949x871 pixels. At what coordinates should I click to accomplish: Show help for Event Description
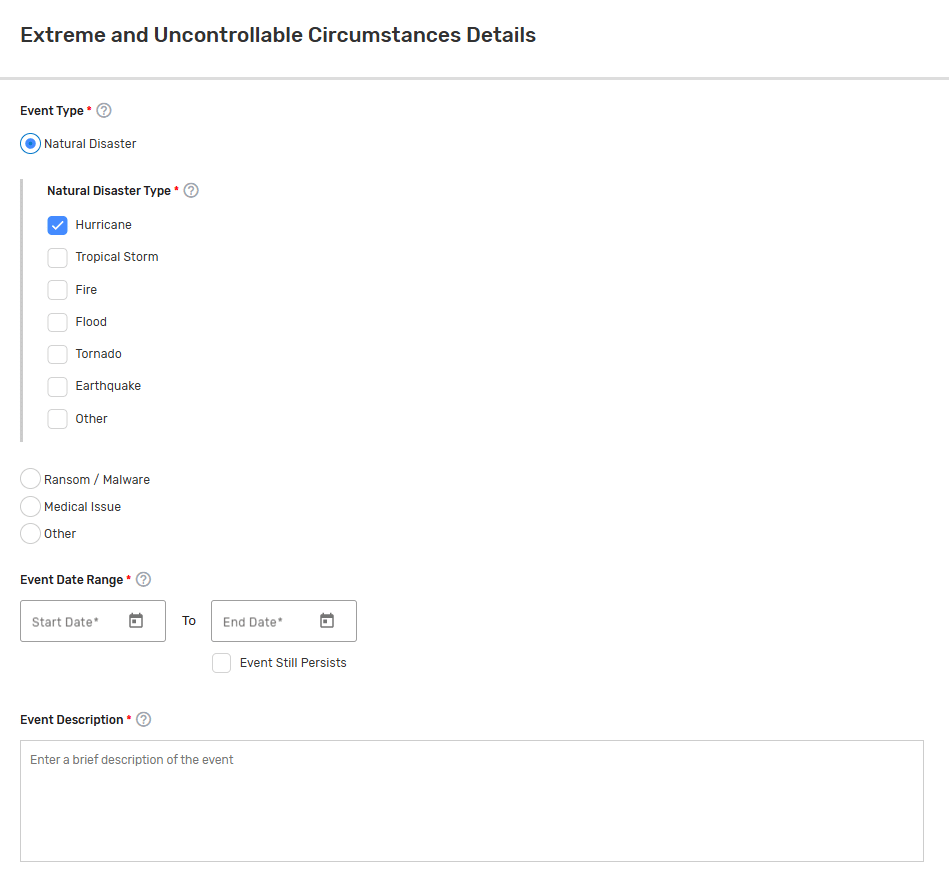tap(143, 720)
